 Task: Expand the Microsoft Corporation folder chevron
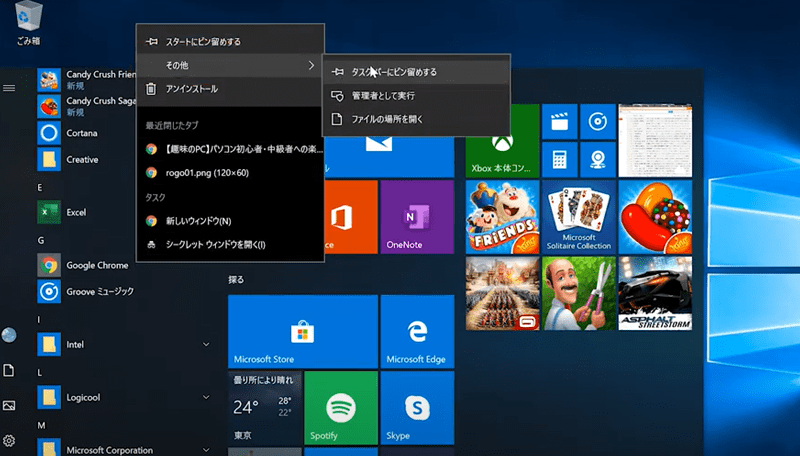click(x=206, y=450)
